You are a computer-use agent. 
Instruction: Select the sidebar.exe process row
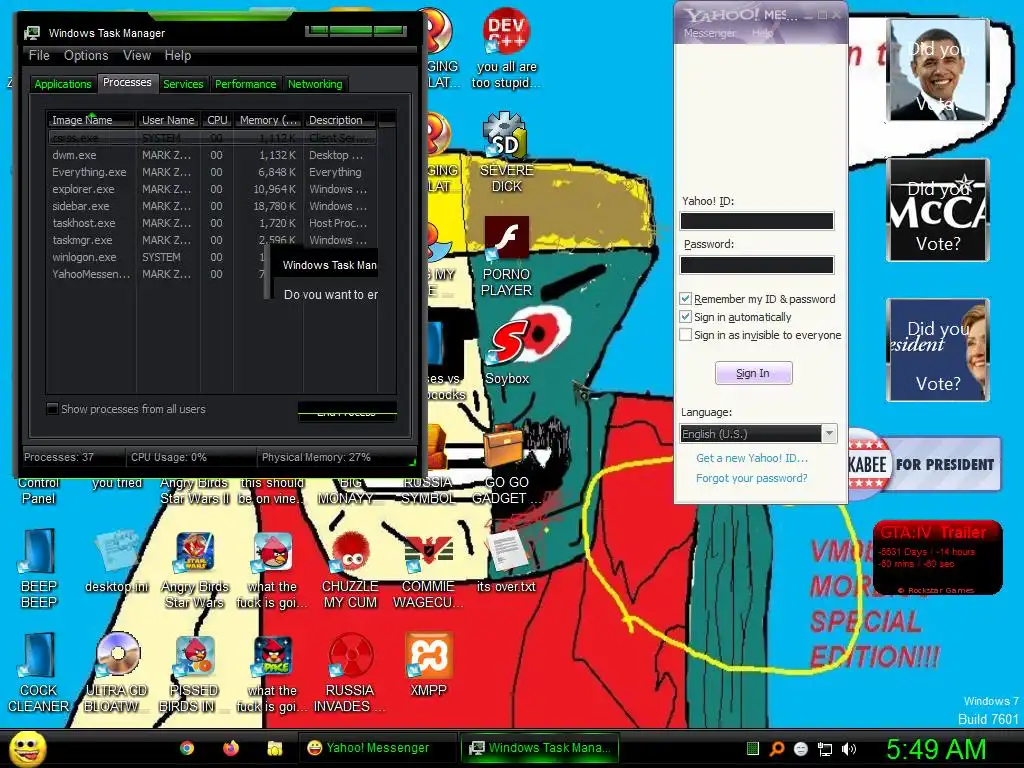tap(212, 206)
